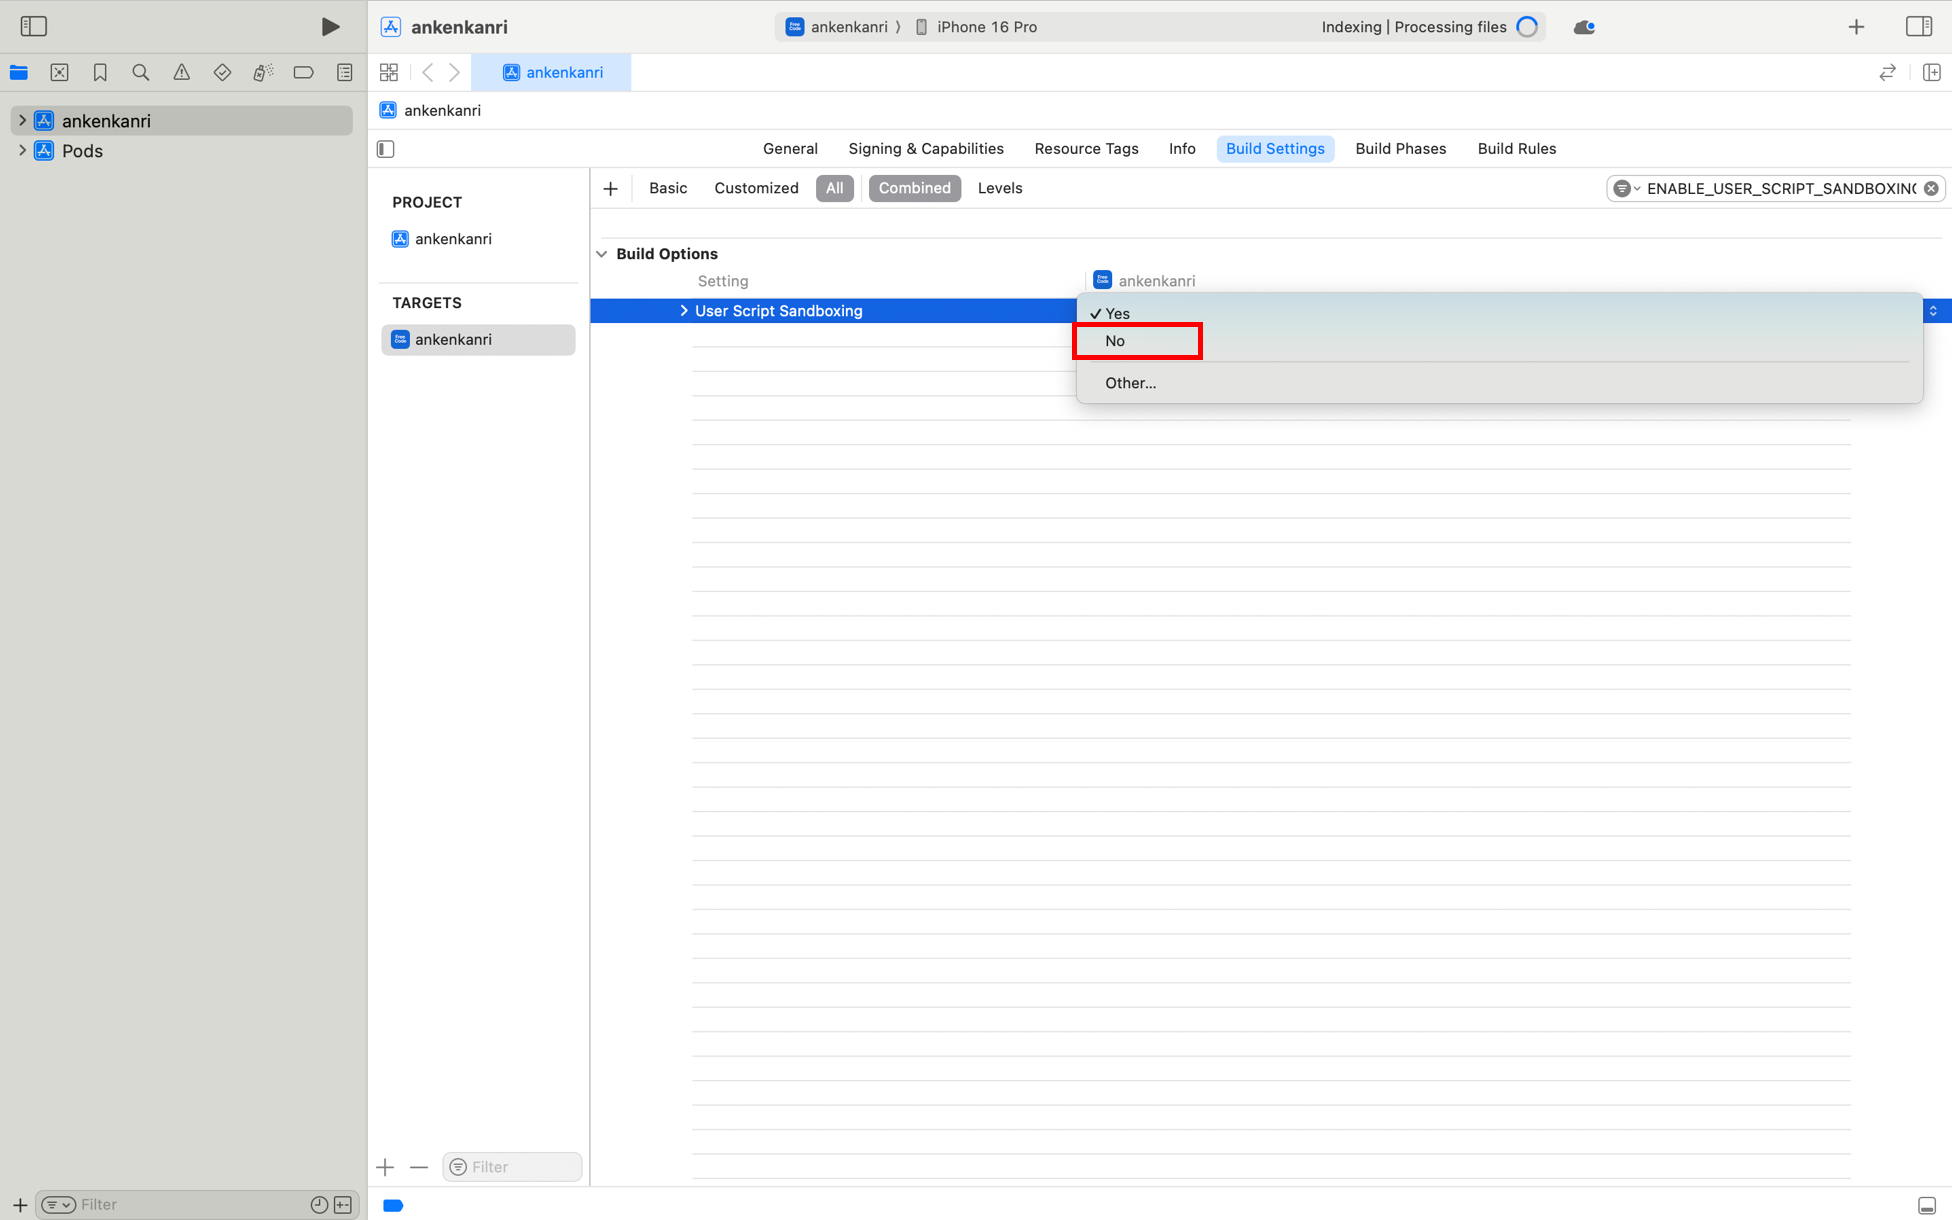Viewport: 1952px width, 1220px height.
Task: Open the library plus button
Action: pyautogui.click(x=1856, y=27)
